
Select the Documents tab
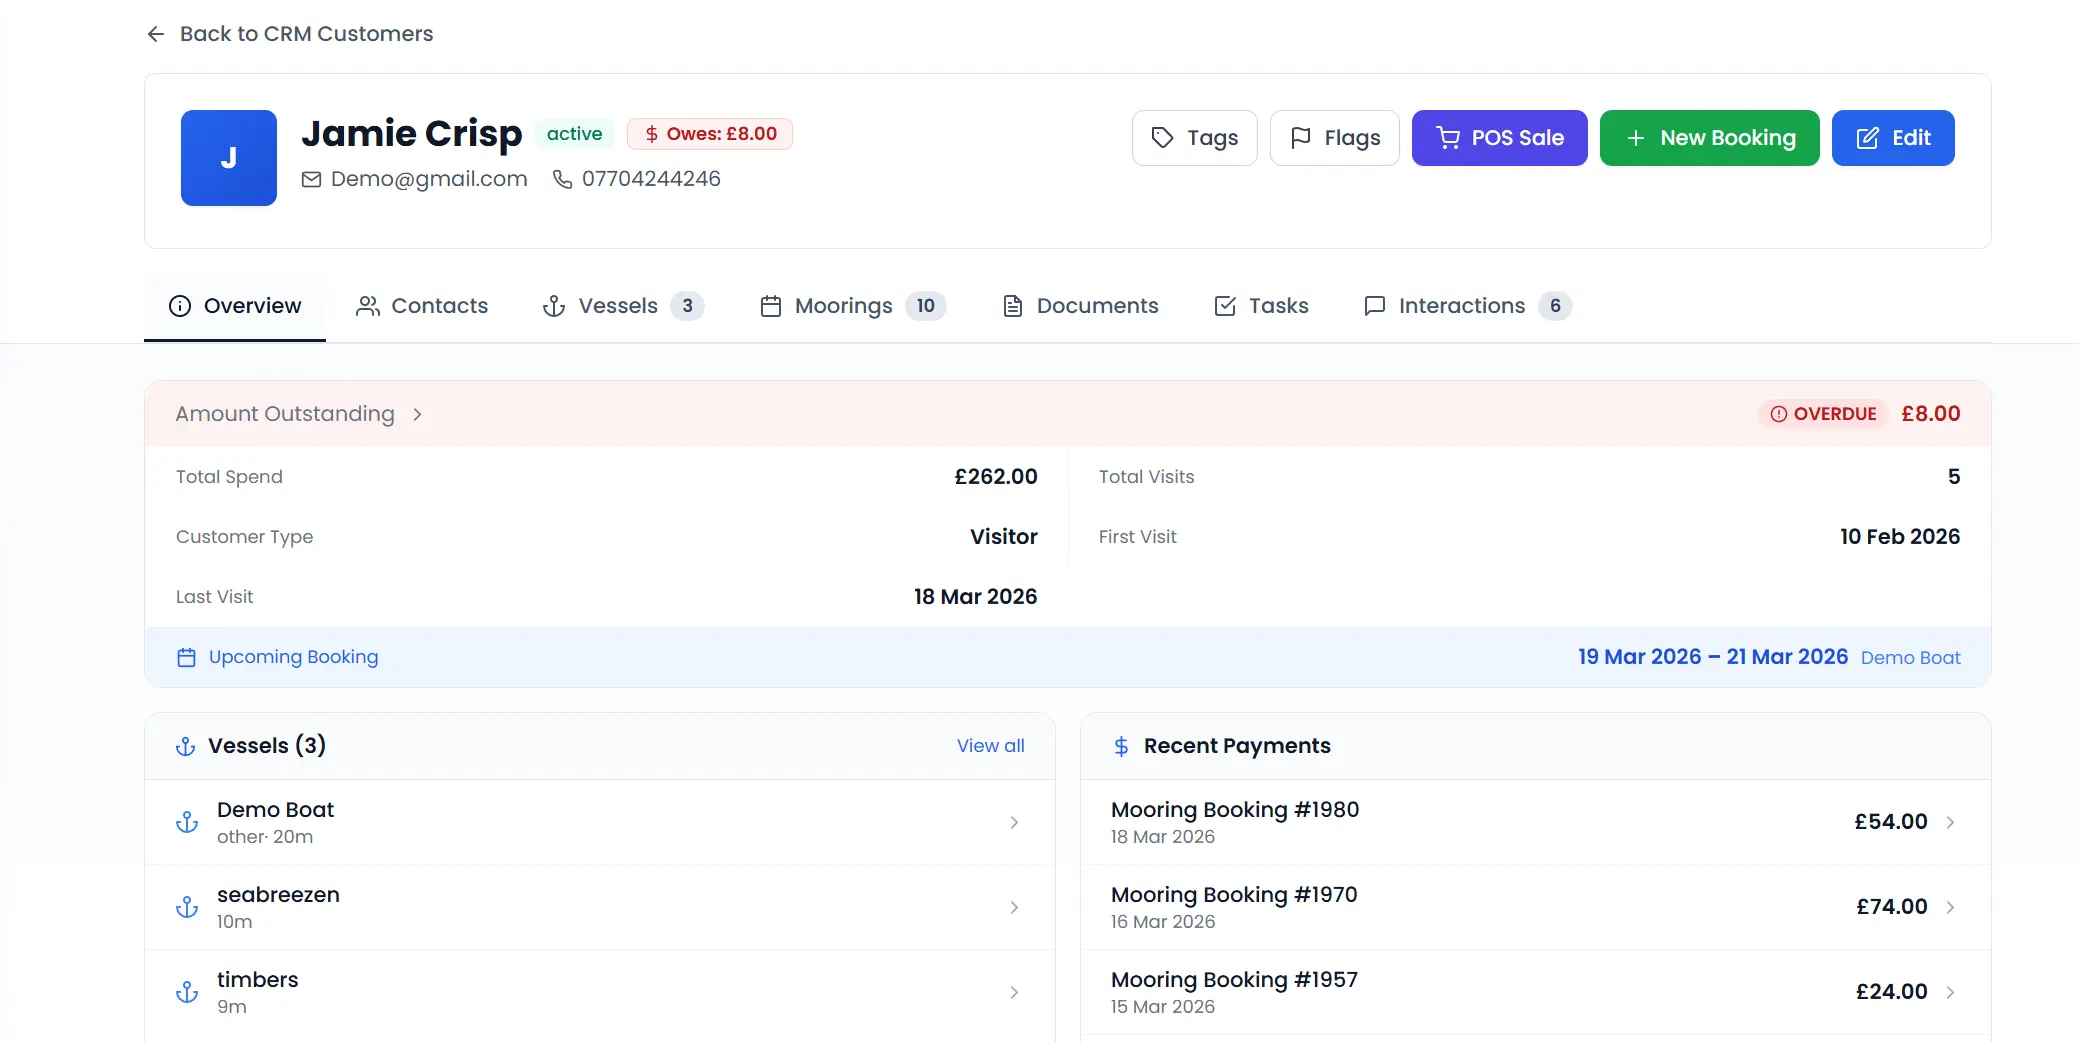[x=1098, y=306]
